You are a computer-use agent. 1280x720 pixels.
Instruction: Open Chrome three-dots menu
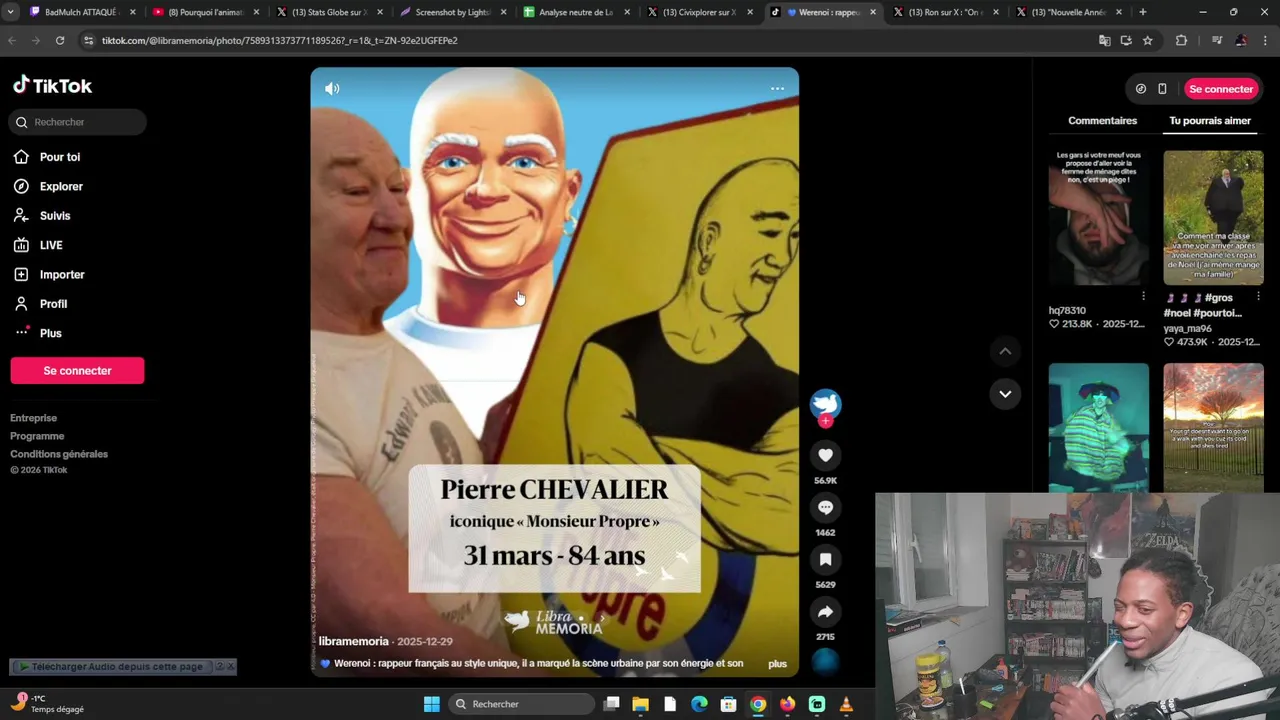1266,40
